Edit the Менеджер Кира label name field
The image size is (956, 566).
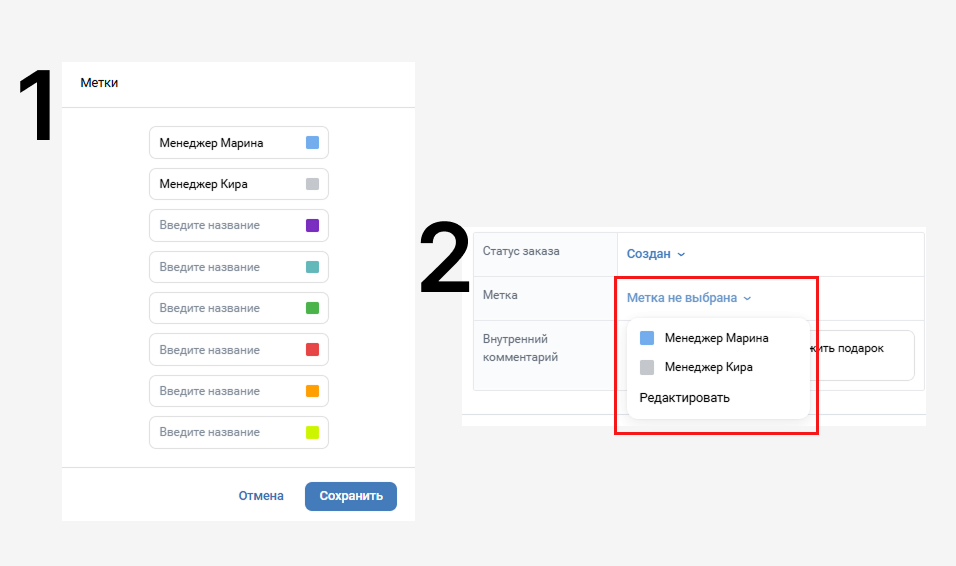239,184
